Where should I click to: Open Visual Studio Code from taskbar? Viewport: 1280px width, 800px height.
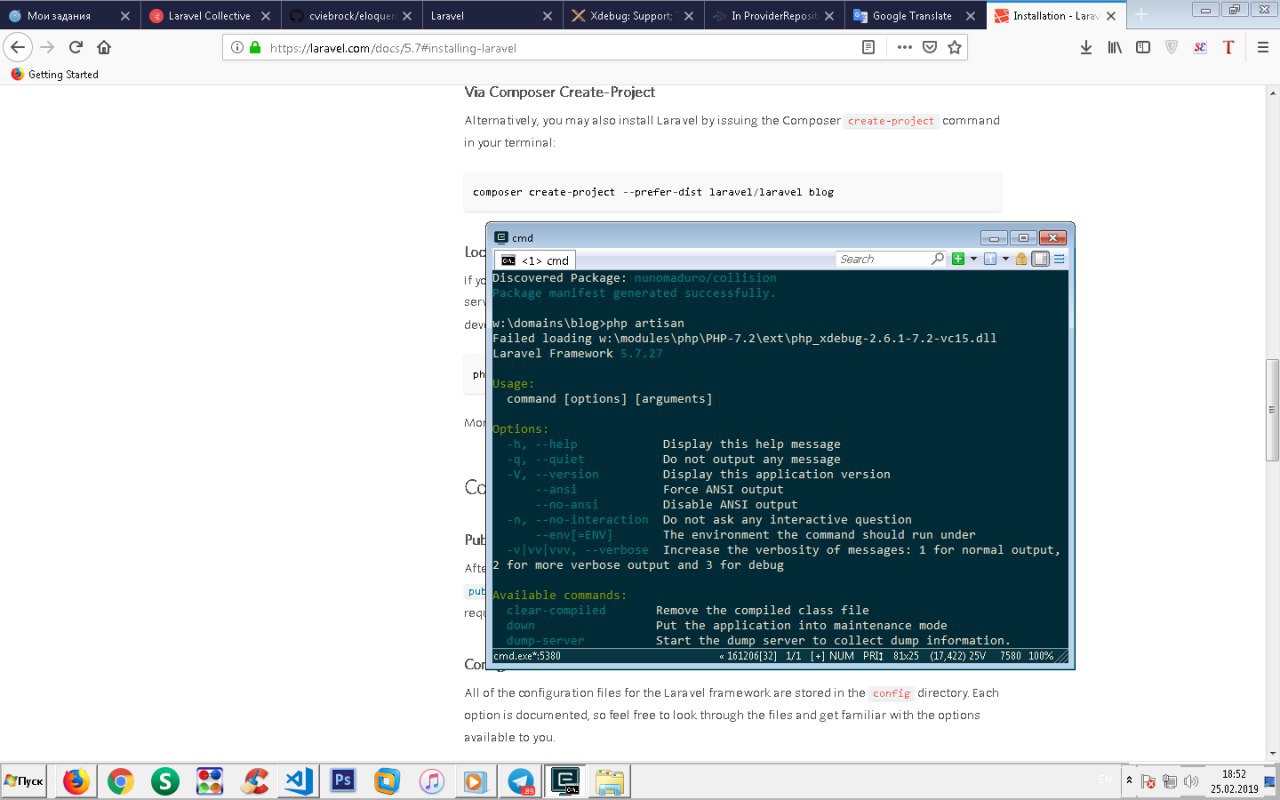tap(299, 781)
